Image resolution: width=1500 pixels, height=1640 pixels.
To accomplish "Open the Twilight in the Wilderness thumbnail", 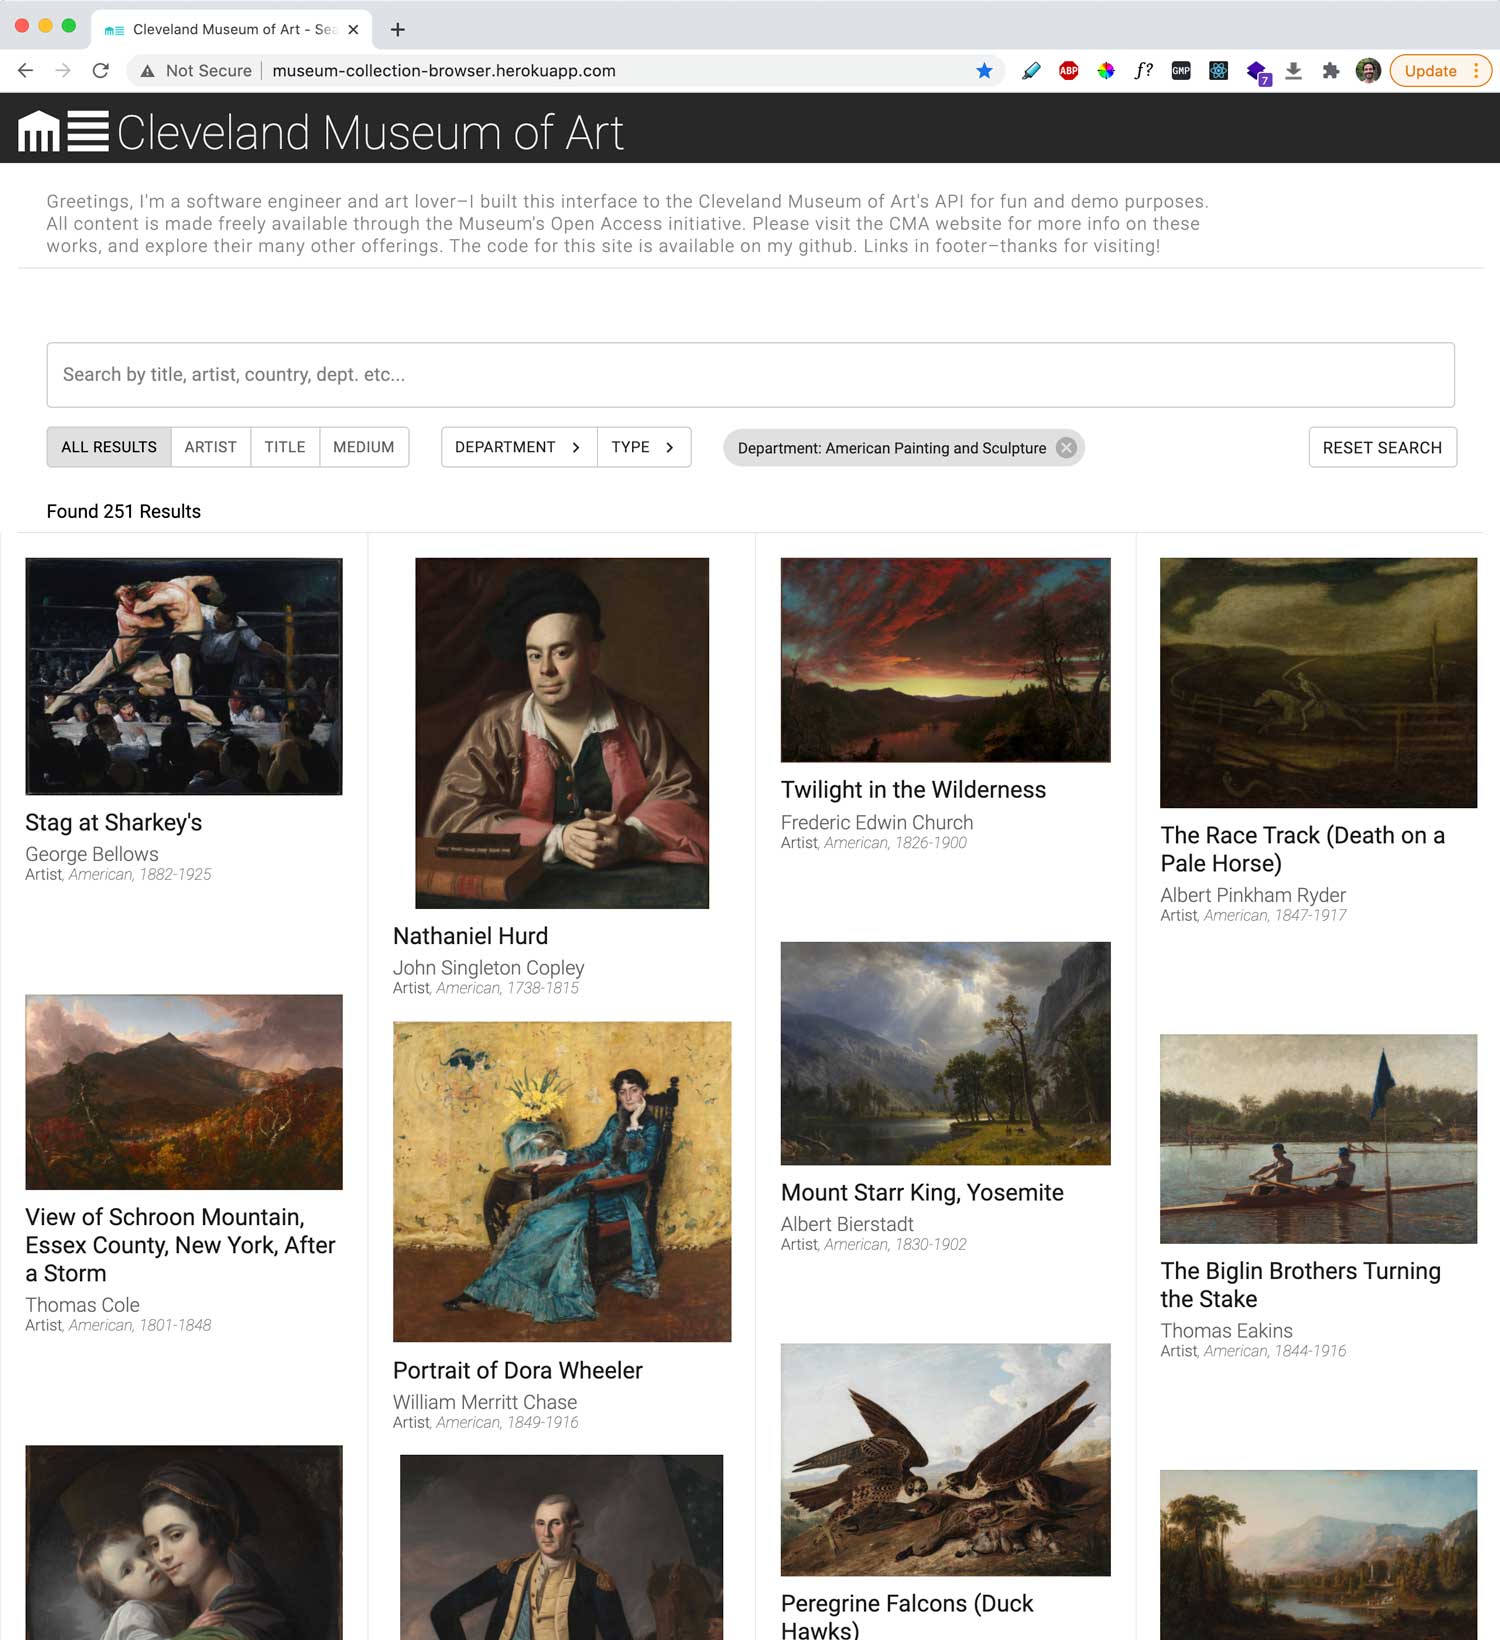I will click(945, 660).
